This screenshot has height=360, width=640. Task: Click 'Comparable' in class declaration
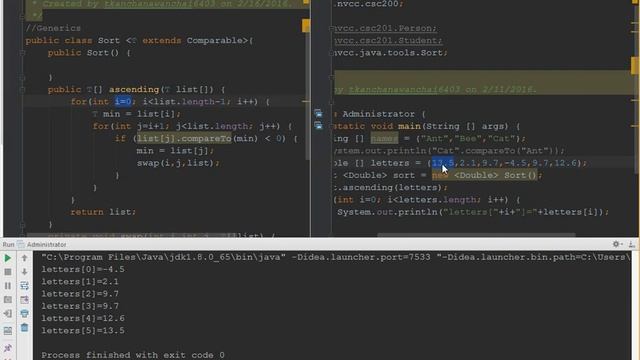pos(214,40)
